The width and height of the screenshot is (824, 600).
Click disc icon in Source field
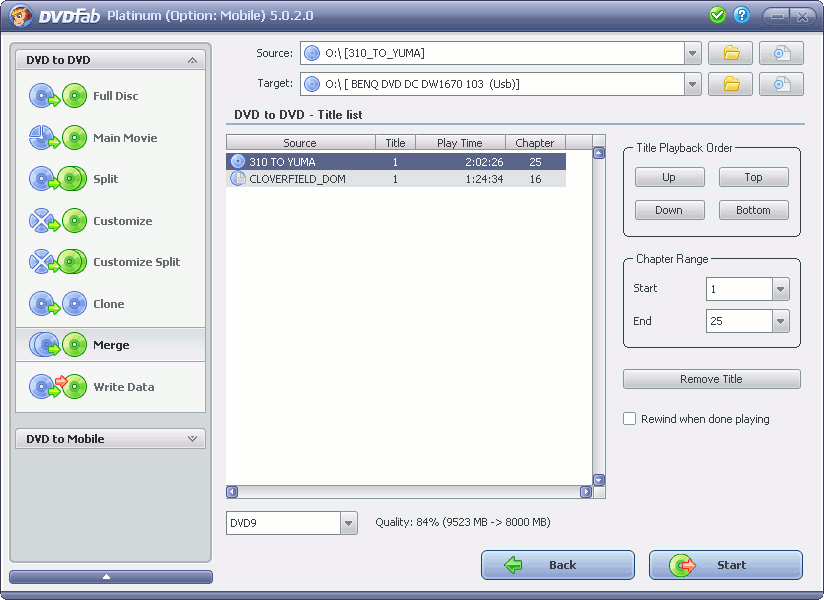coord(312,53)
